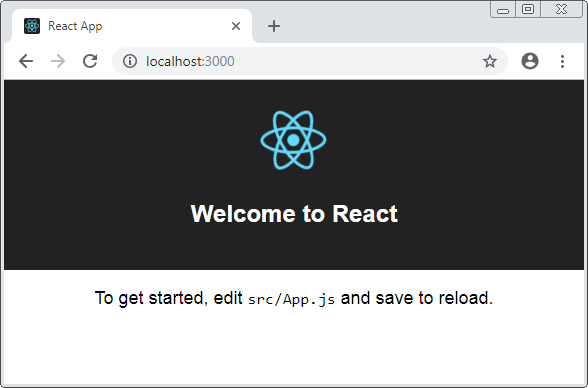Open a new tab with plus button
The width and height of the screenshot is (588, 388).
click(x=274, y=26)
